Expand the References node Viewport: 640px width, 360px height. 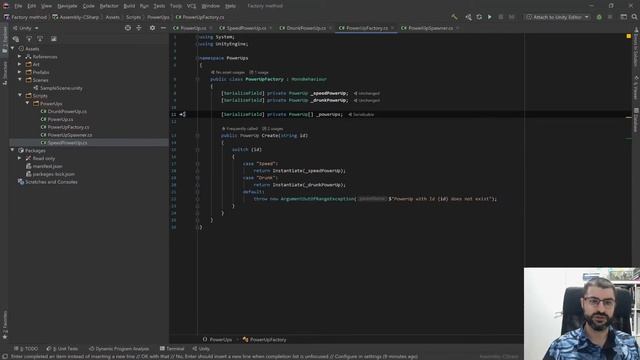[x=20, y=57]
